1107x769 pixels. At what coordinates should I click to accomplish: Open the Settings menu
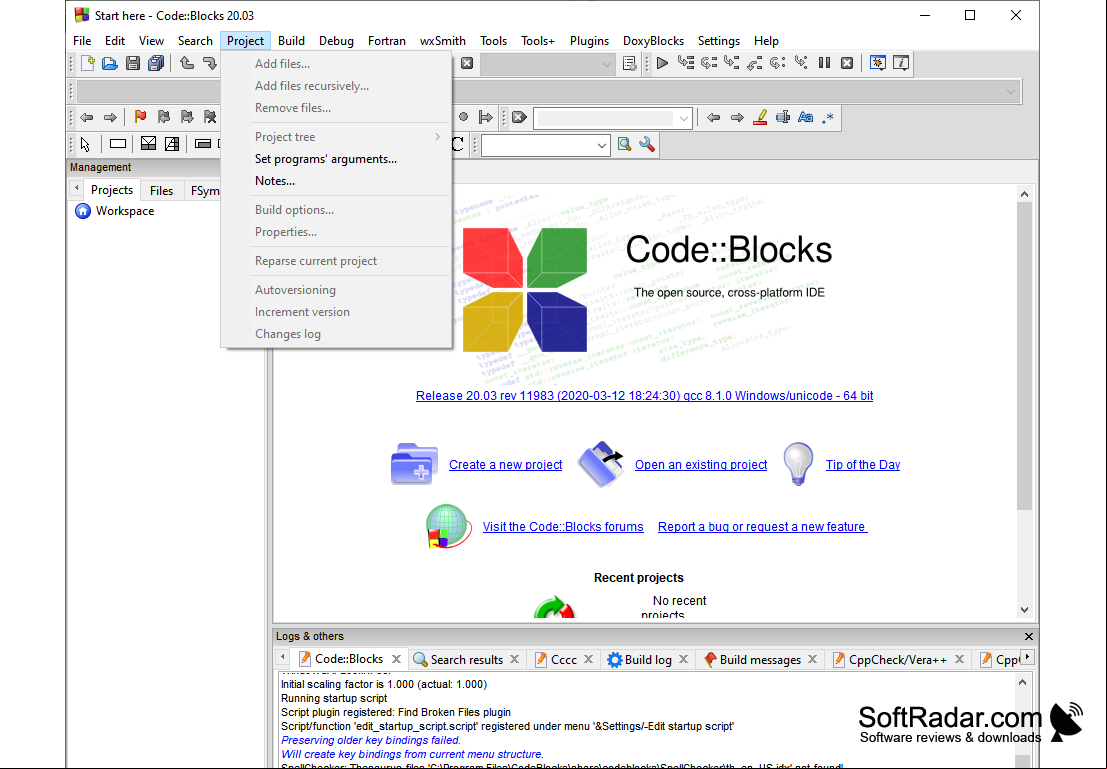tap(719, 41)
